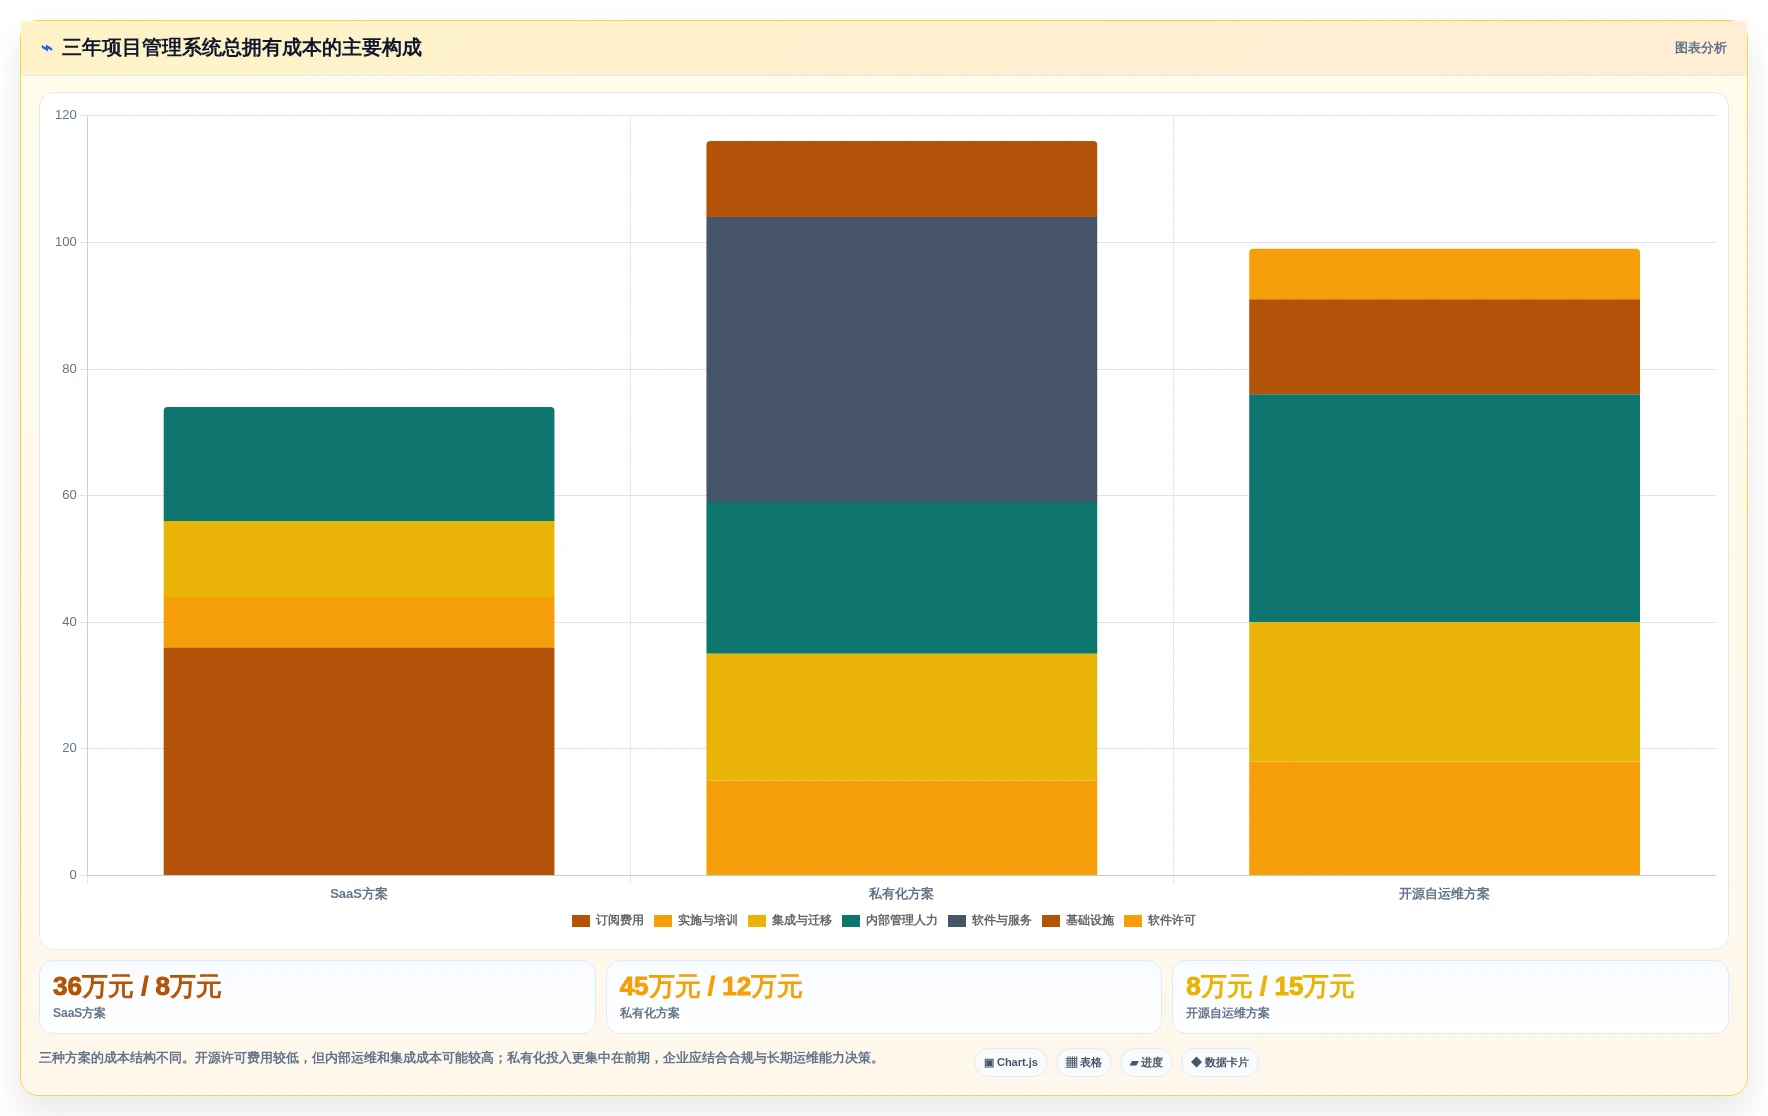Select the orange 实施与培训 segment of the SaaS bar
Viewport: 1768px width, 1116px height.
(x=359, y=622)
